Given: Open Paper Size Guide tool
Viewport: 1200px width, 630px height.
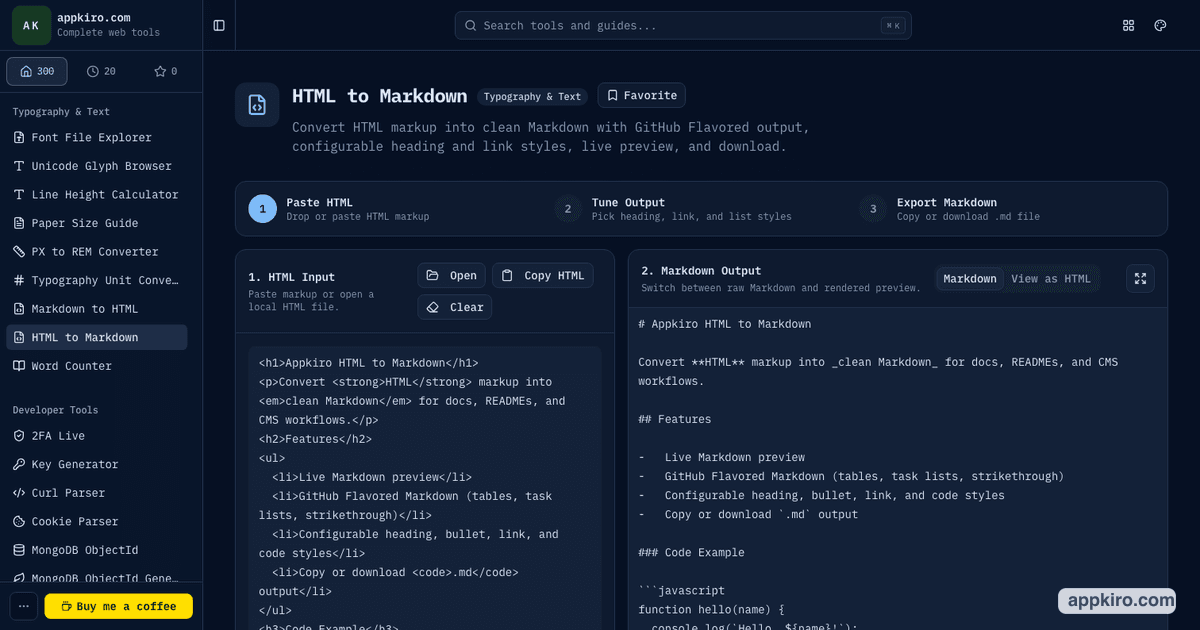Looking at the screenshot, I should coord(96,223).
